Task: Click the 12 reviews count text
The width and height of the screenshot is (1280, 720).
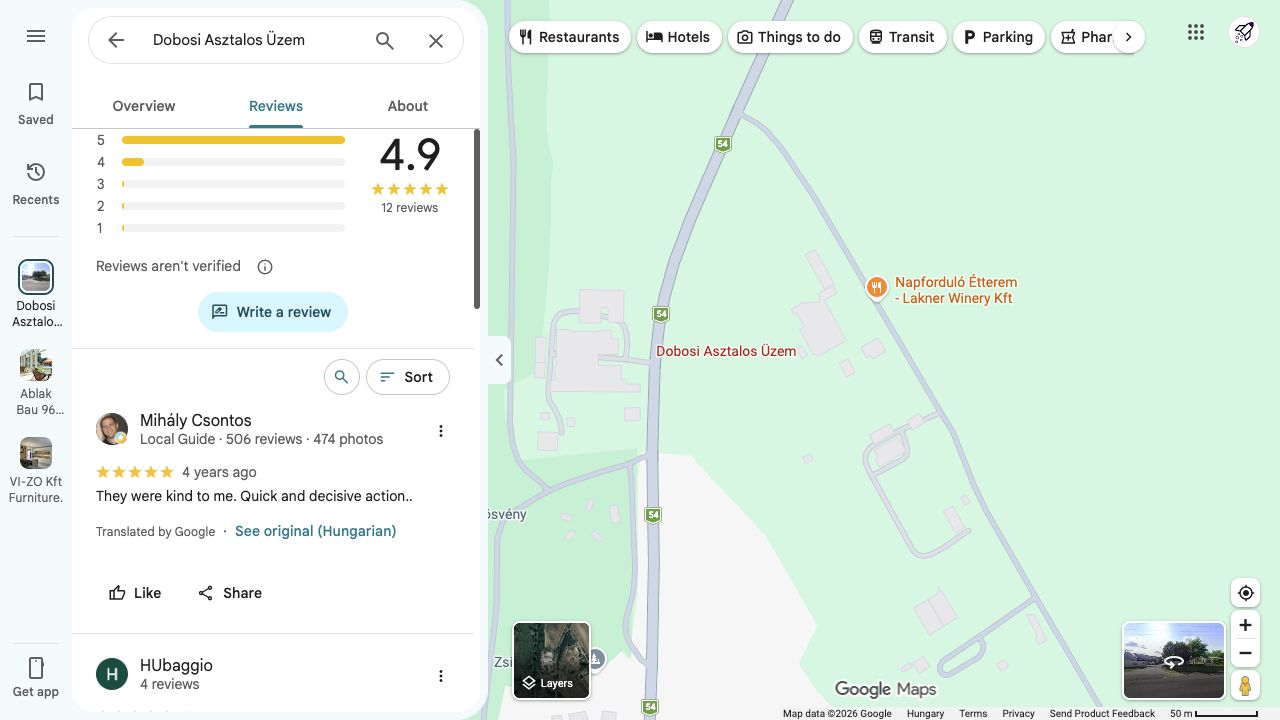Action: click(x=410, y=208)
